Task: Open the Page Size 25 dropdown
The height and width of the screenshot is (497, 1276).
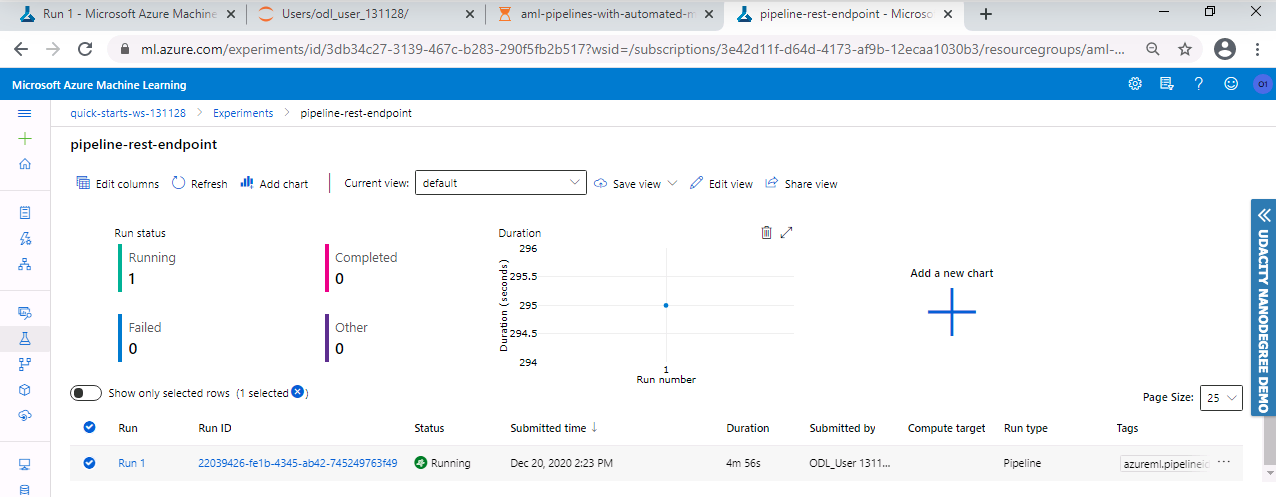Action: coord(1221,397)
